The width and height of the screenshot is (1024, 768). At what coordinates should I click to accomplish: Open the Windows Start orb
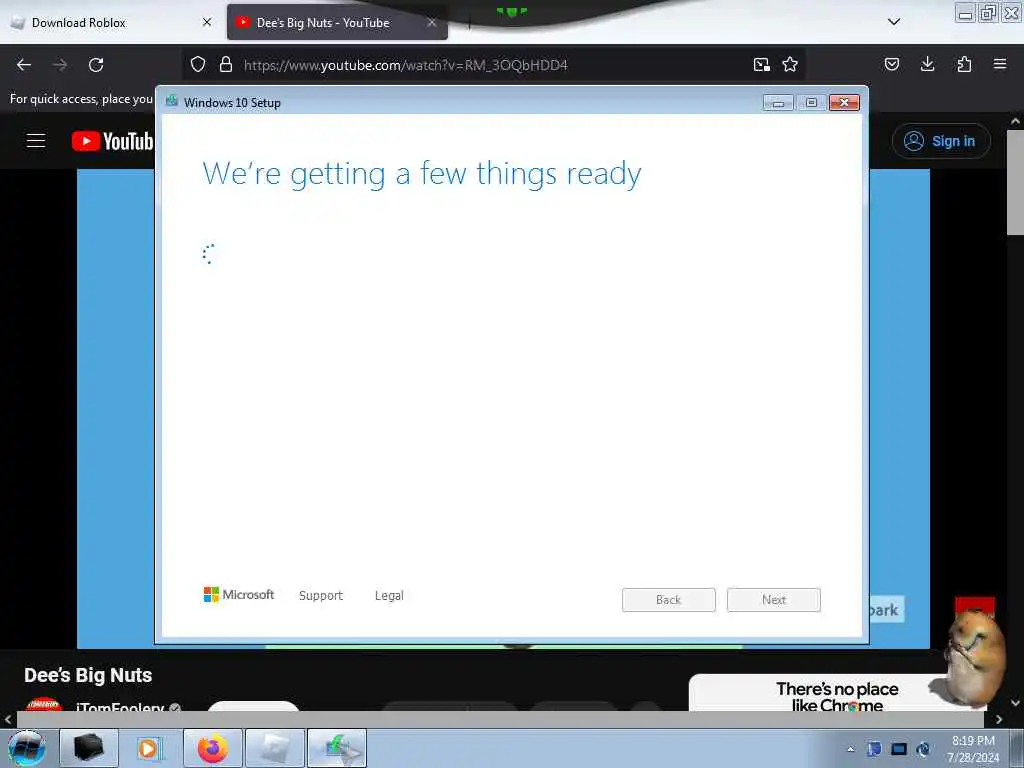pos(27,748)
